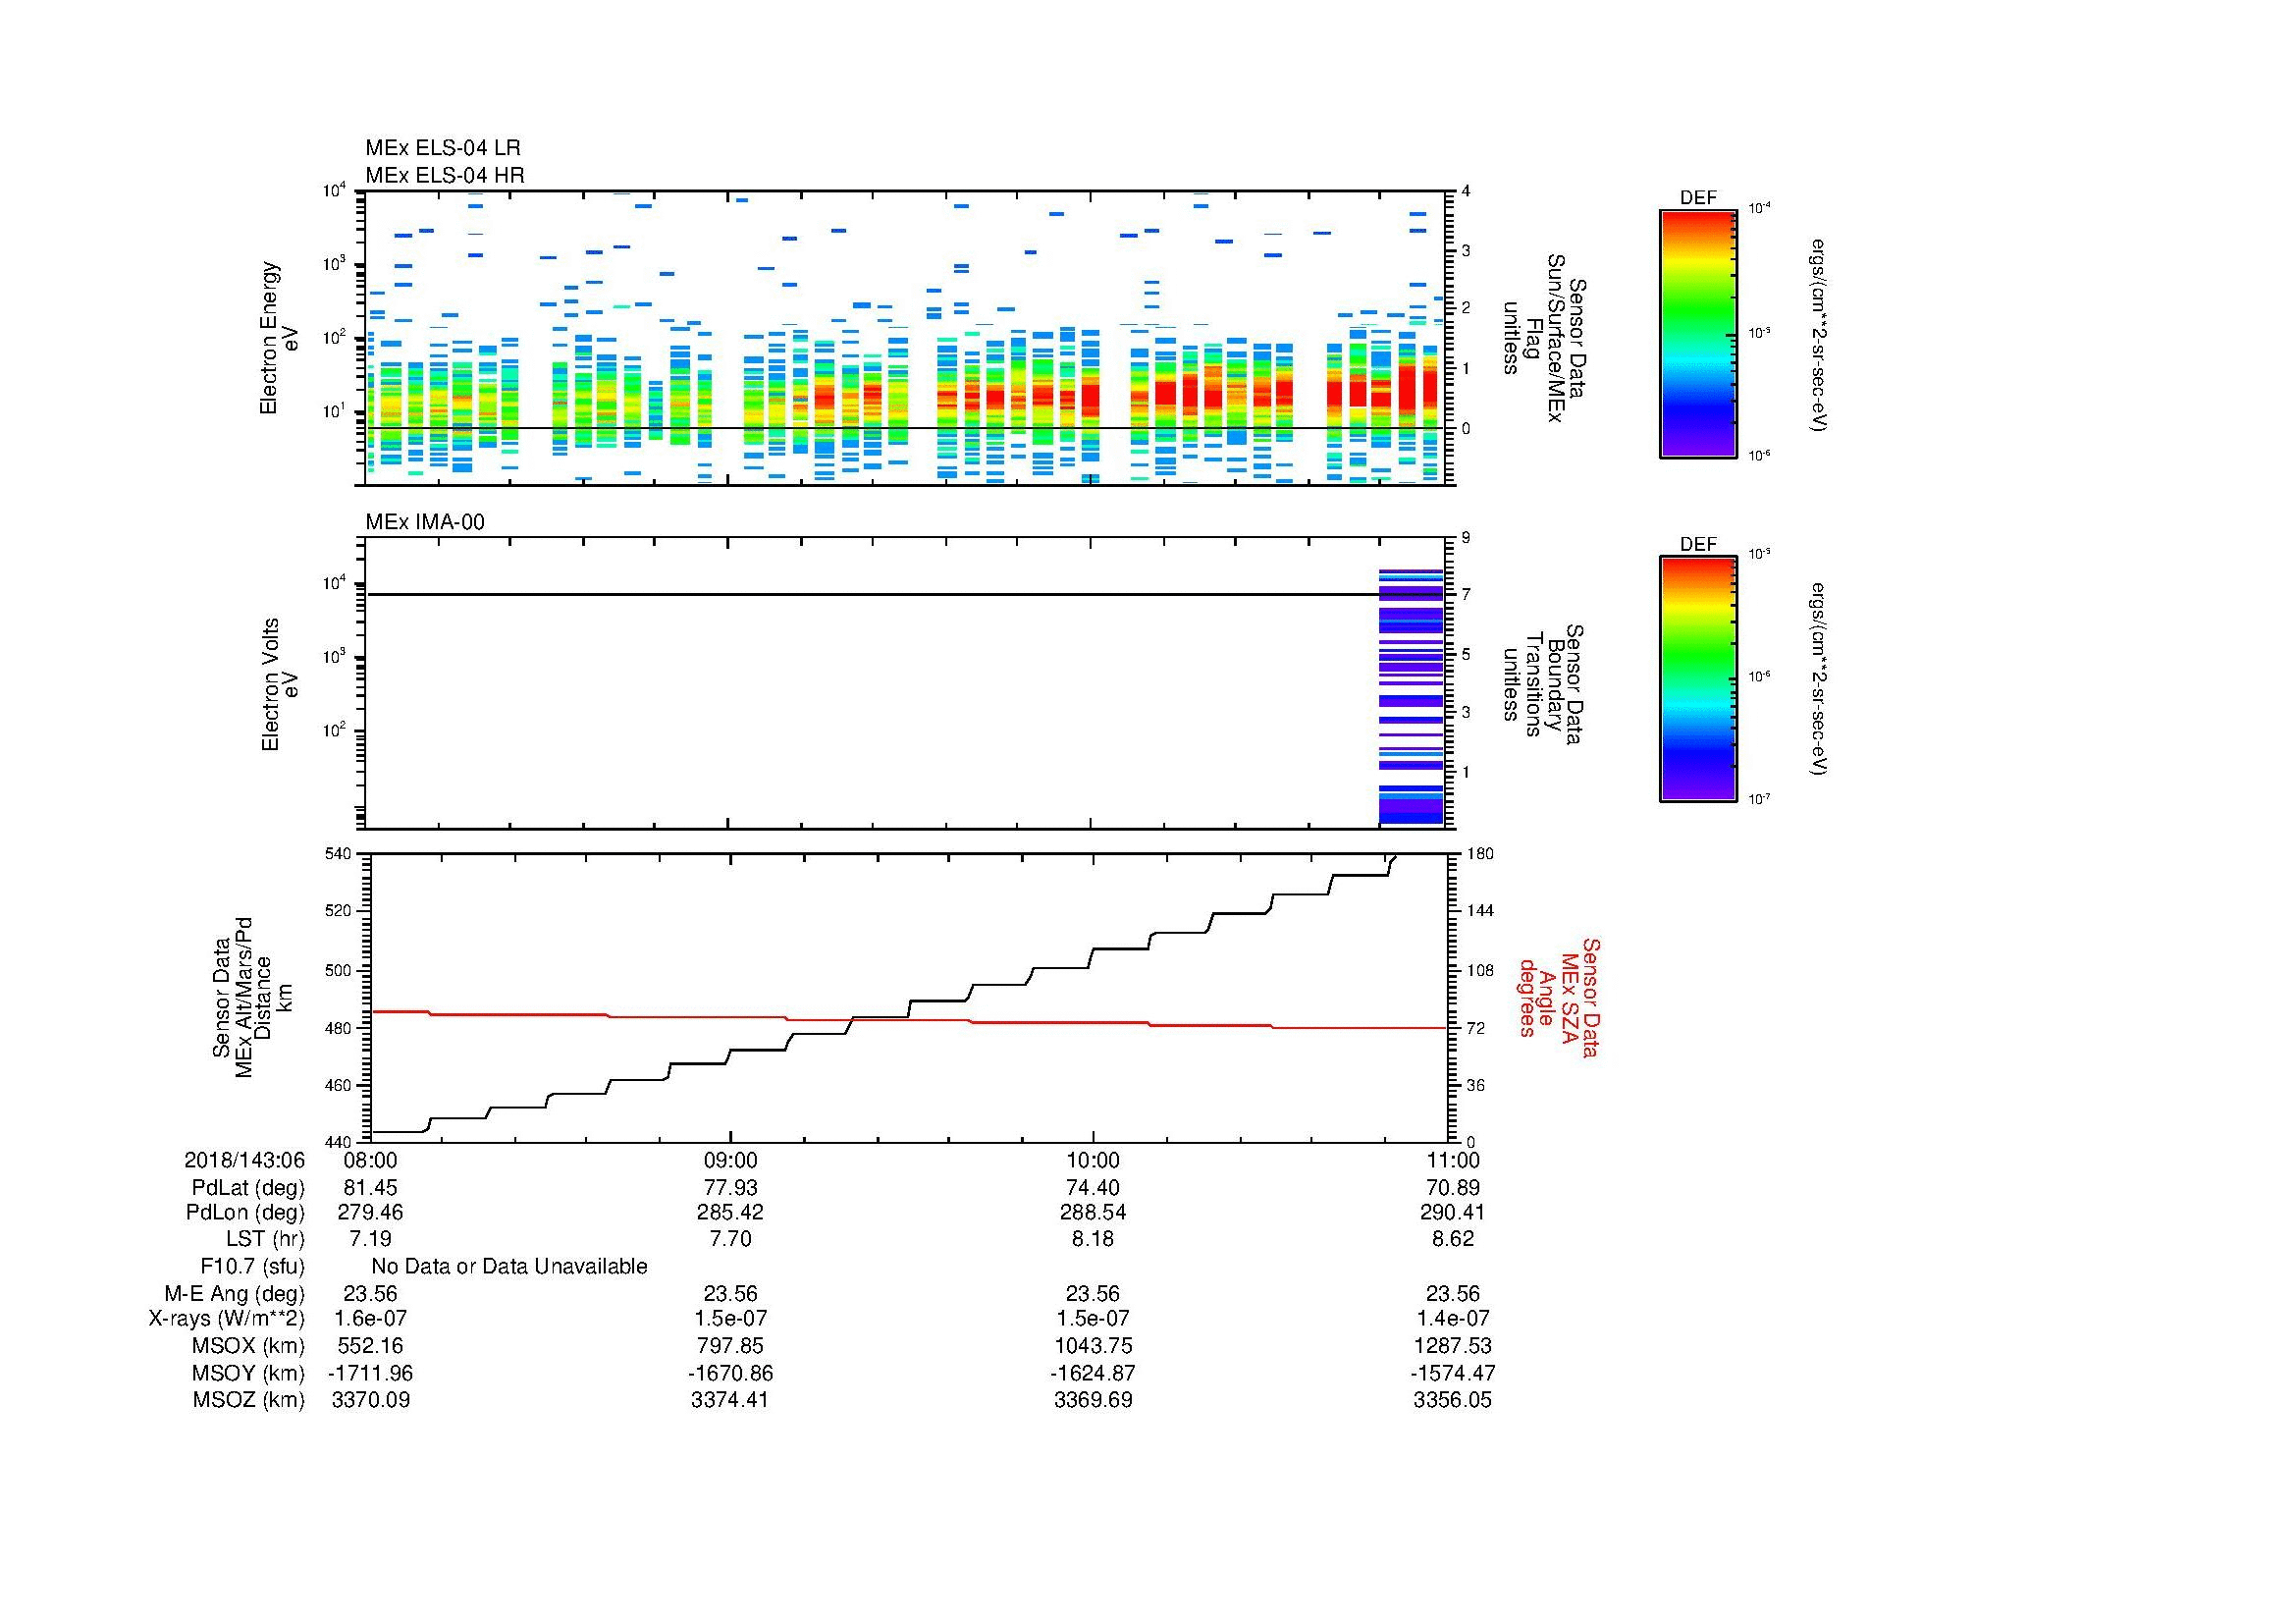Click the 09:00 time tick label
Image resolution: width=2296 pixels, height=1623 pixels.
click(x=731, y=1160)
